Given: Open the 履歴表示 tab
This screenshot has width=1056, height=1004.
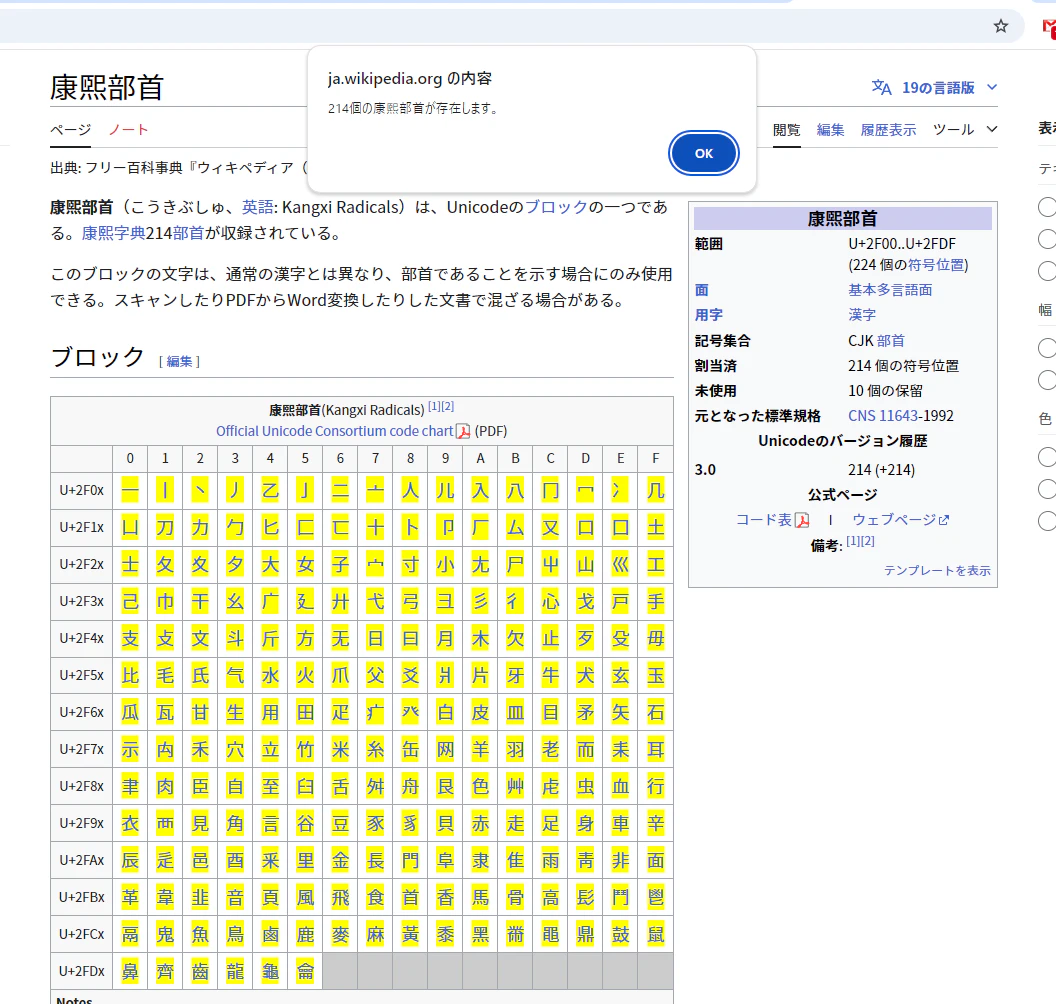Looking at the screenshot, I should pos(887,129).
